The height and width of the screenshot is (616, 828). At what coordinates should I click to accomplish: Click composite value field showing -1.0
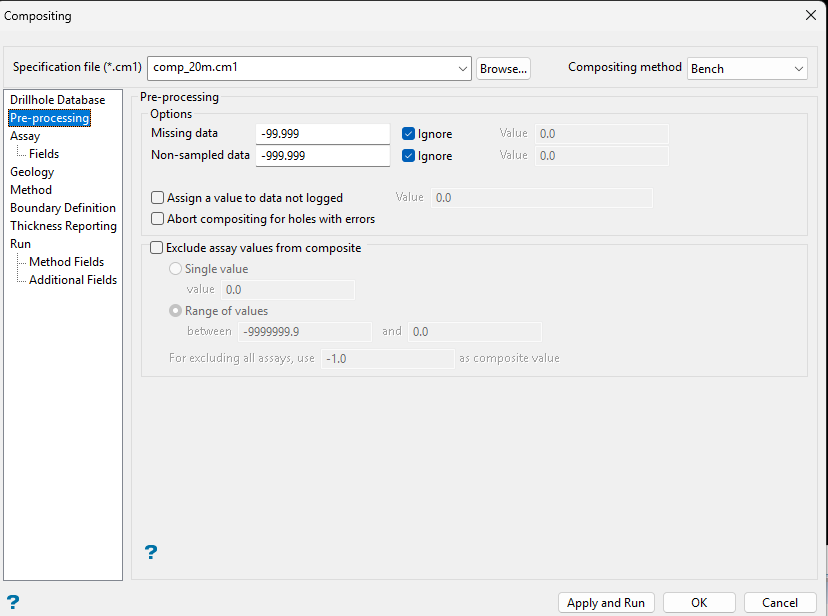click(388, 359)
